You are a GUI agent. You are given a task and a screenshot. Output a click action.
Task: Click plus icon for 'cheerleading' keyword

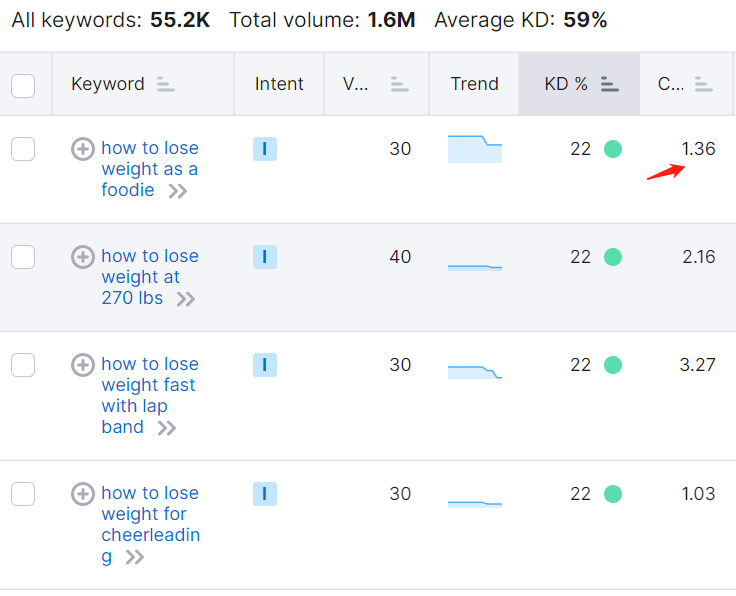point(83,494)
